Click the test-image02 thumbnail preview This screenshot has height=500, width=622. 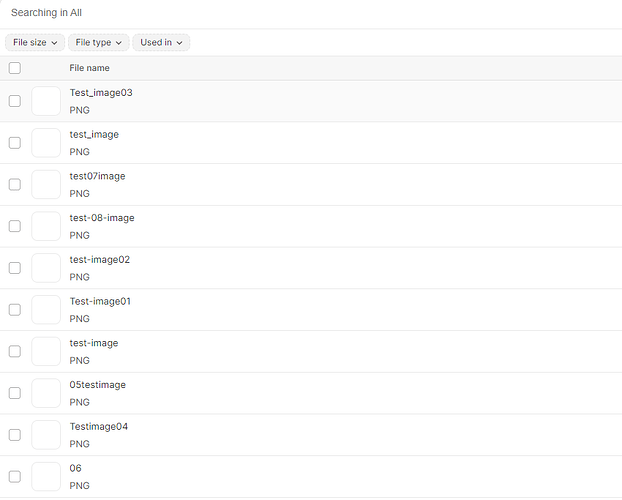(x=46, y=268)
